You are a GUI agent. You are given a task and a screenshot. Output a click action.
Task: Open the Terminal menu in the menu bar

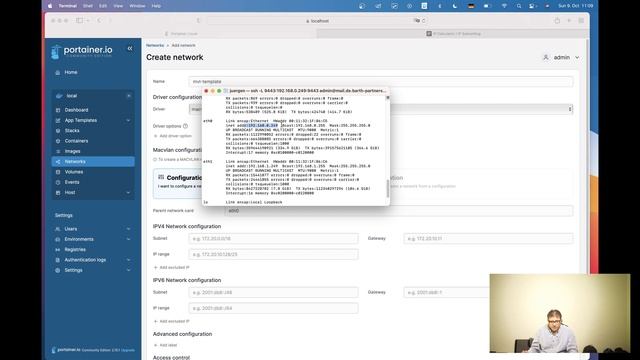click(67, 6)
